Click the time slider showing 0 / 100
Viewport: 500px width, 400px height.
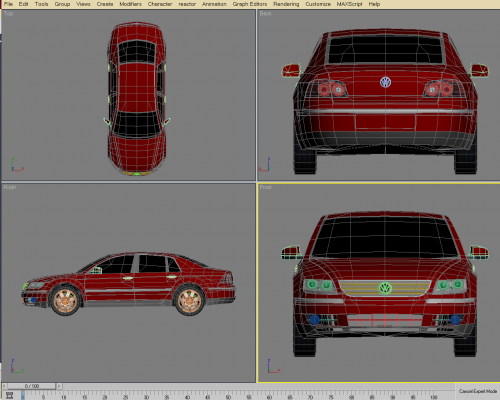[32, 386]
